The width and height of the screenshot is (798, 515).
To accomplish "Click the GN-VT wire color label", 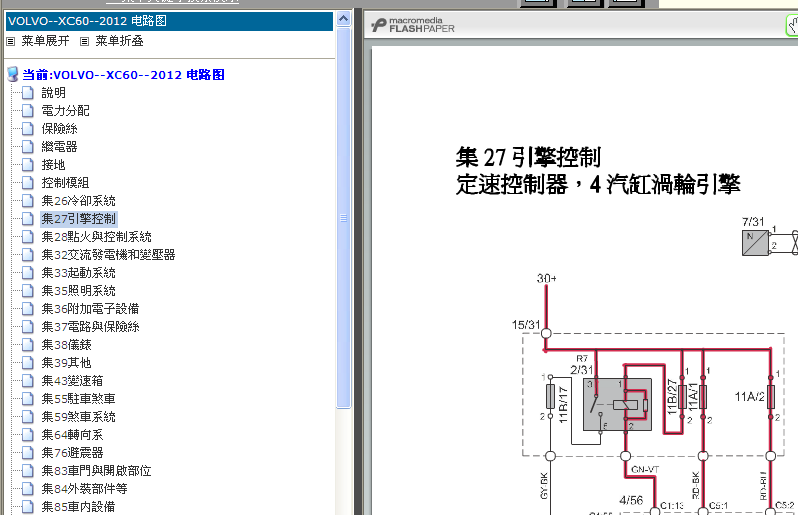I will click(x=645, y=470).
